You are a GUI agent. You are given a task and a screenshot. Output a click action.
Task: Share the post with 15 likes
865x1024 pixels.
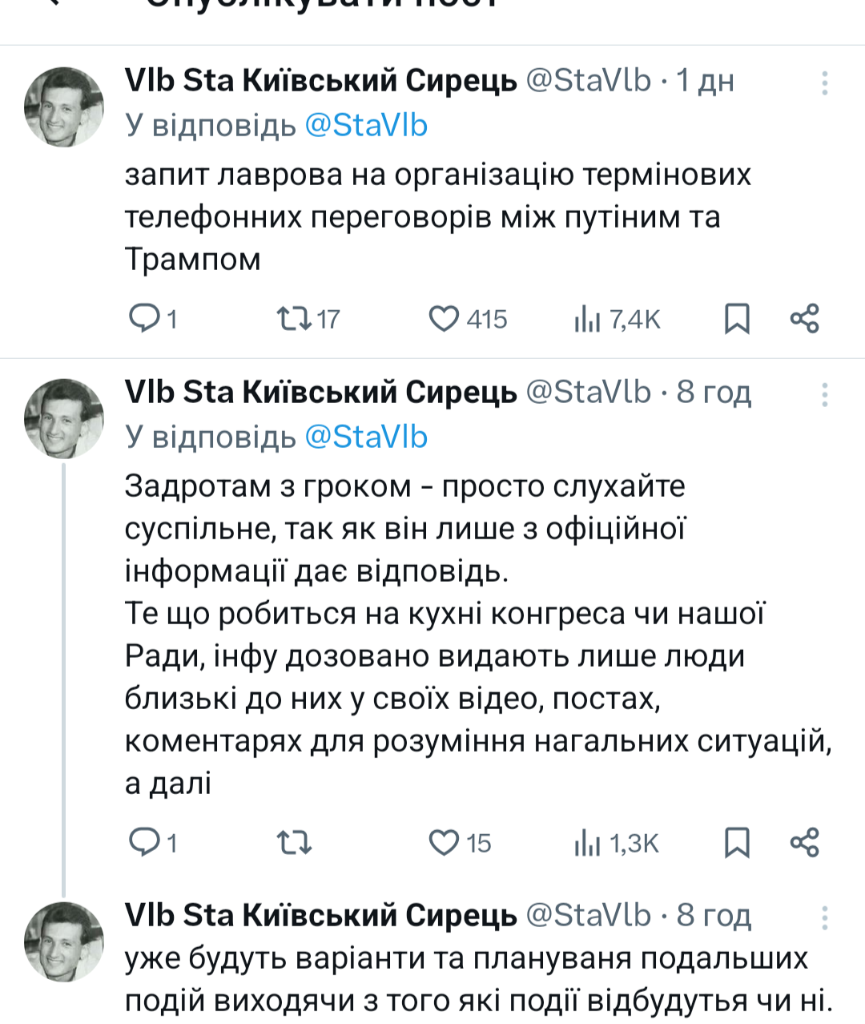[x=805, y=843]
